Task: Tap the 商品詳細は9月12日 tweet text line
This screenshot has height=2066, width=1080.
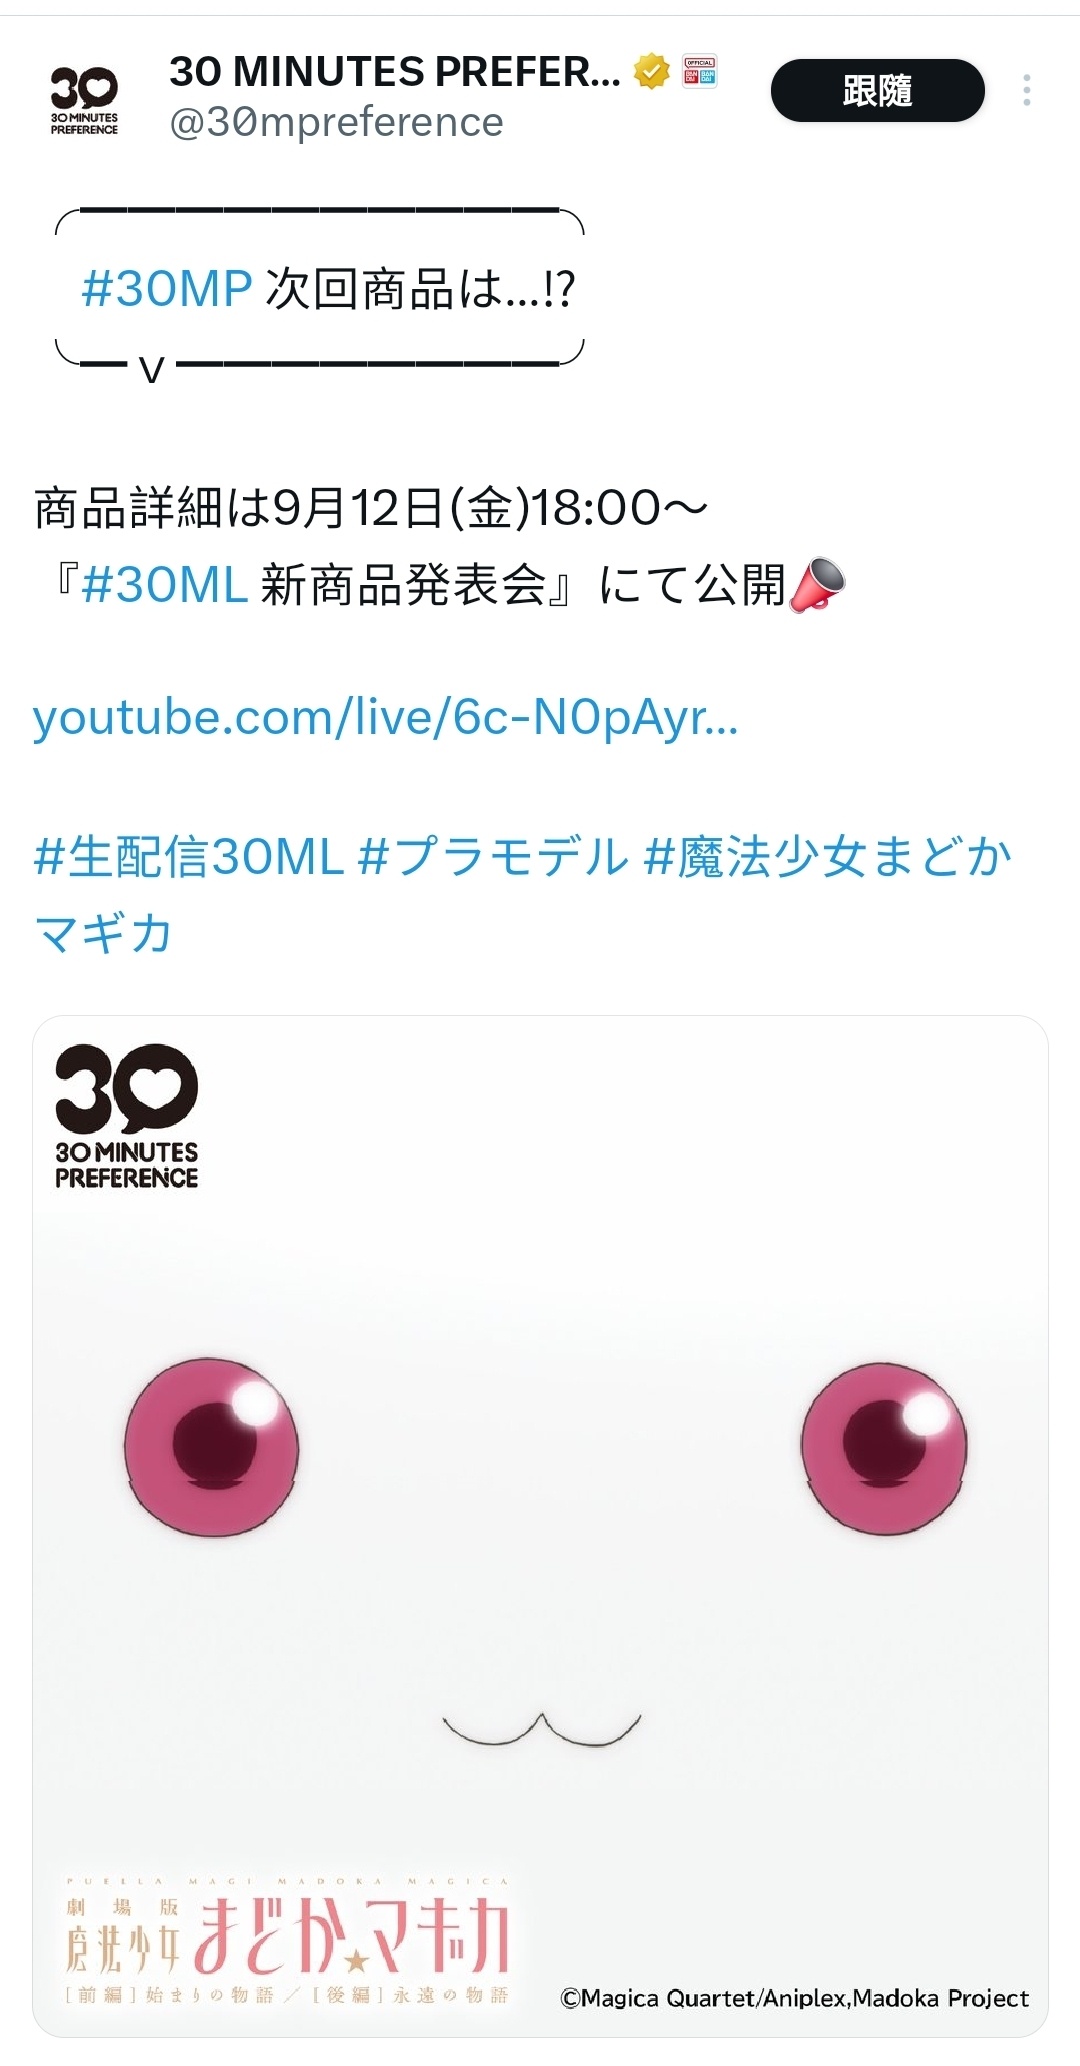Action: (371, 508)
